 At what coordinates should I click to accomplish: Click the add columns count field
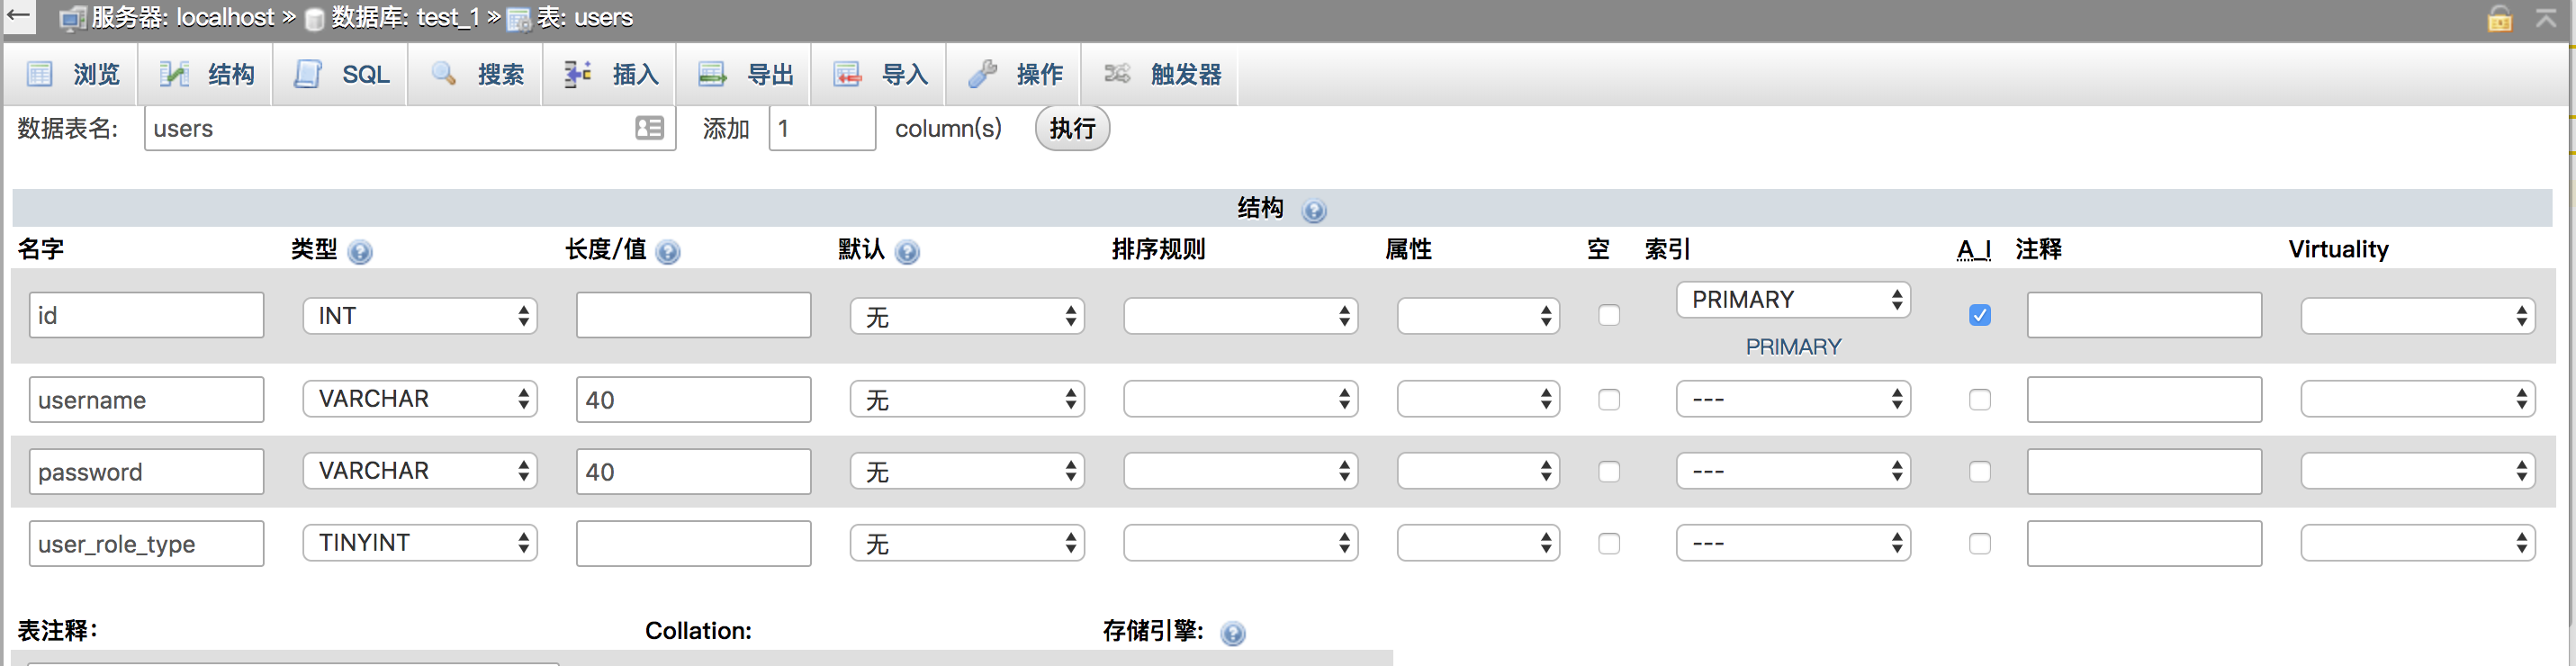pyautogui.click(x=822, y=128)
